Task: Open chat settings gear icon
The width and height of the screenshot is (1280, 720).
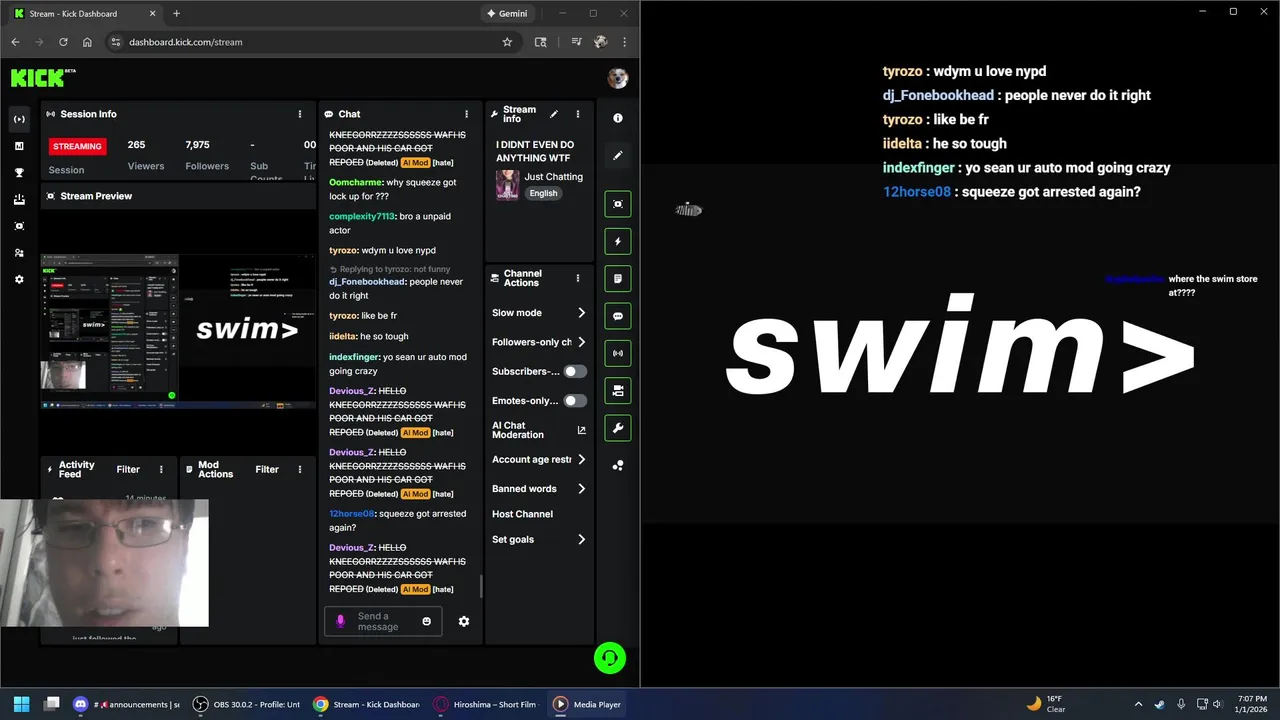Action: coord(464,621)
